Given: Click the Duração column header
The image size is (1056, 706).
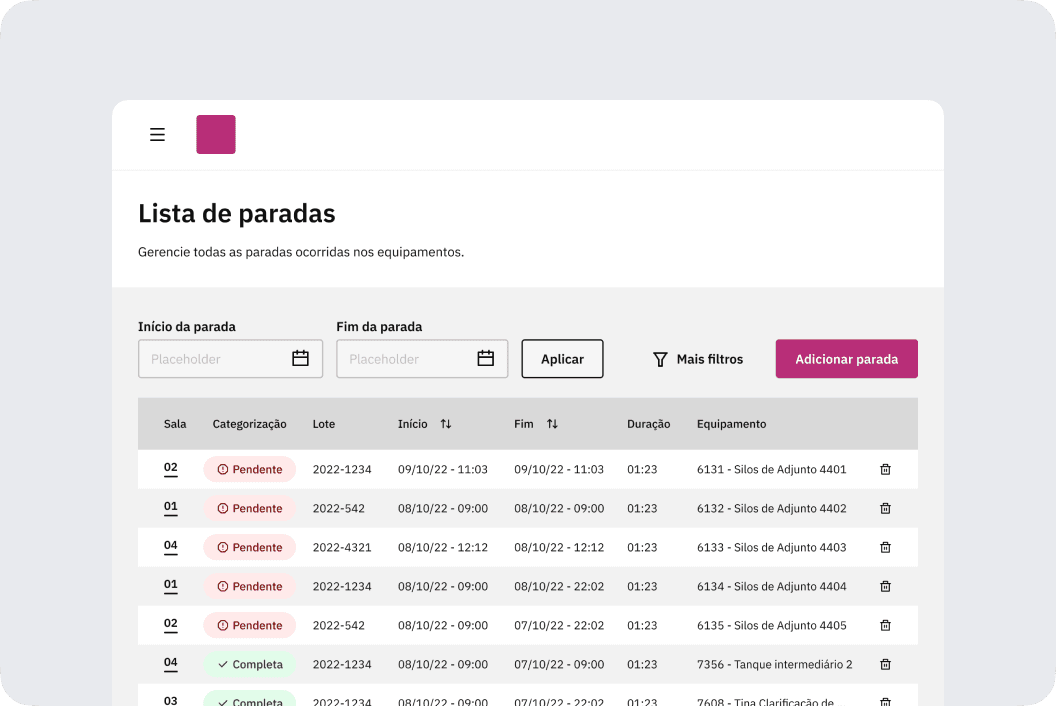Looking at the screenshot, I should (649, 424).
